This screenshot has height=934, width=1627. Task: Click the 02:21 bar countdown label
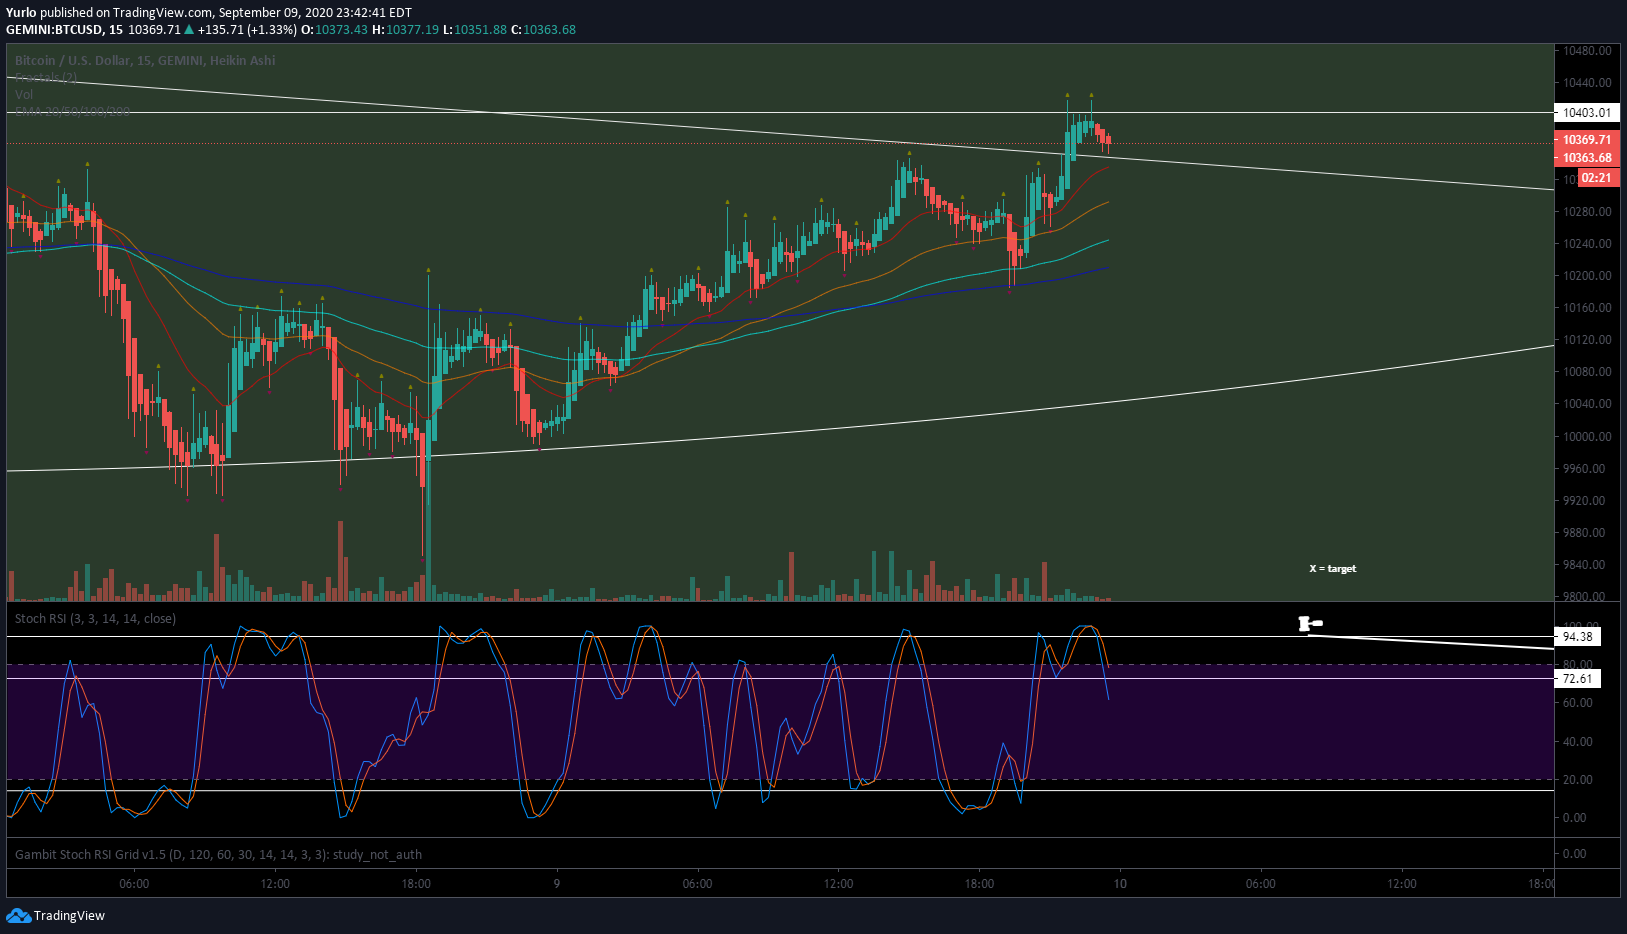tap(1597, 178)
